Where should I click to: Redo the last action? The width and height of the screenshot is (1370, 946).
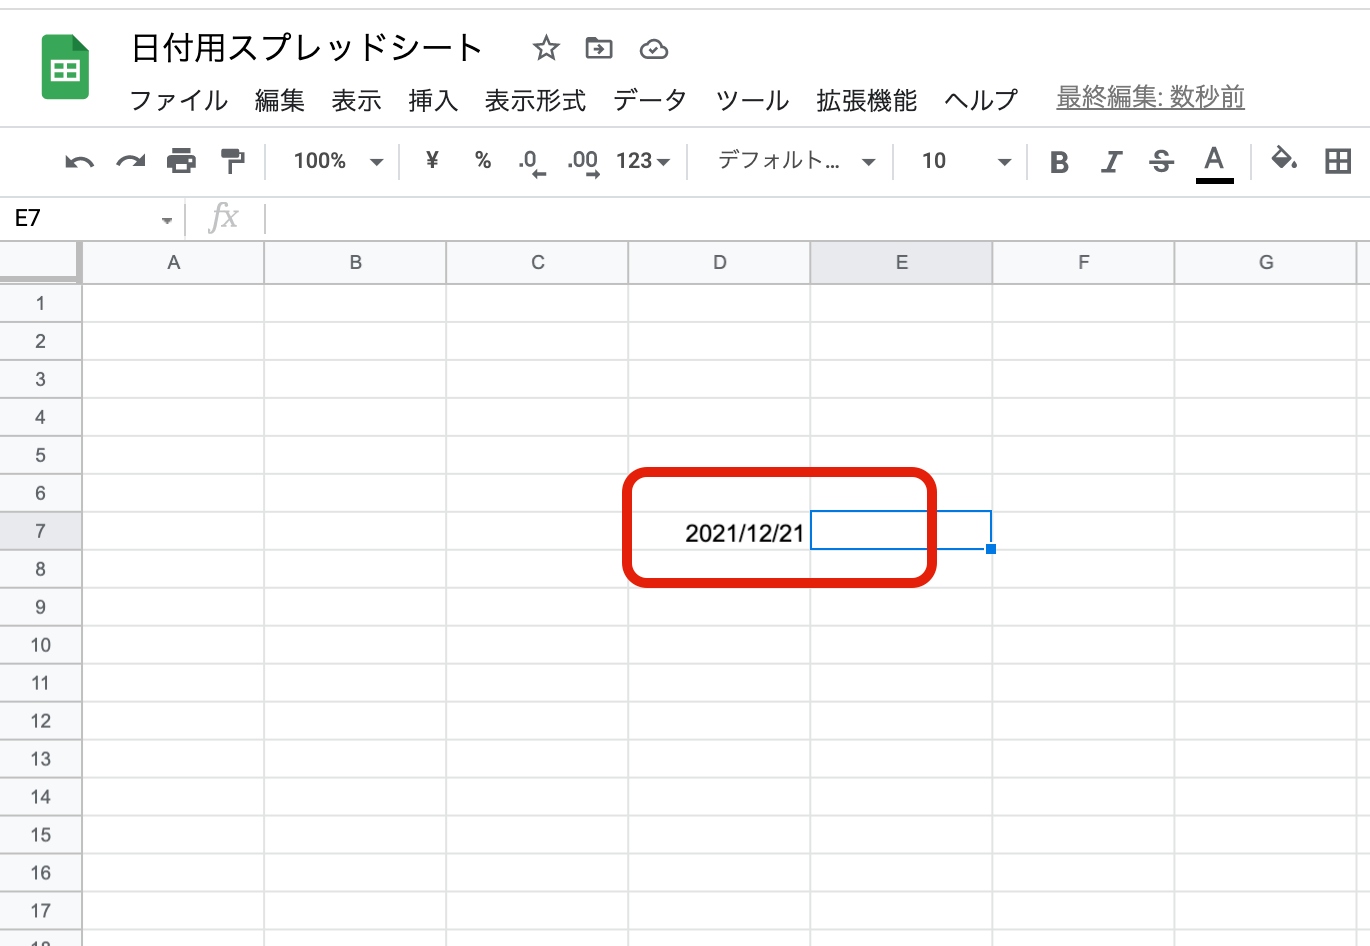[x=131, y=161]
